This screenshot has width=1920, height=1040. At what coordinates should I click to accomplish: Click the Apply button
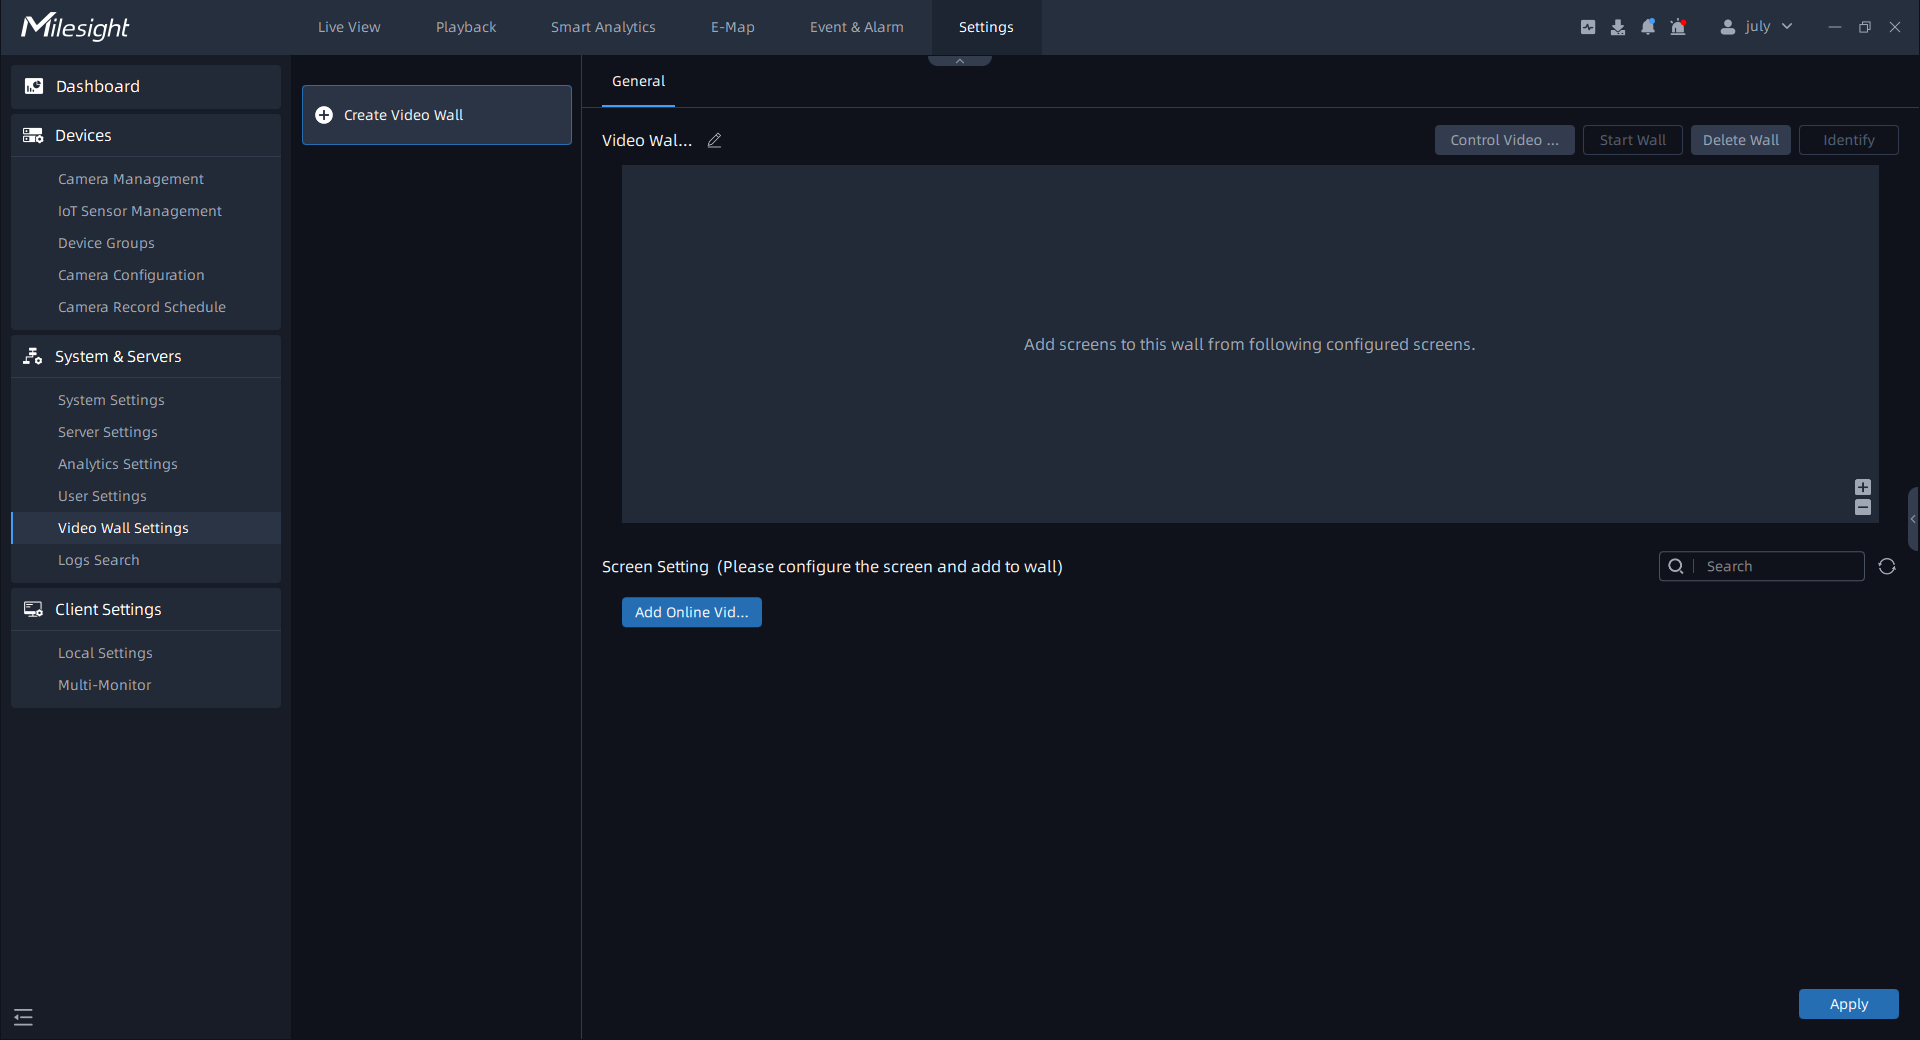pos(1848,1004)
